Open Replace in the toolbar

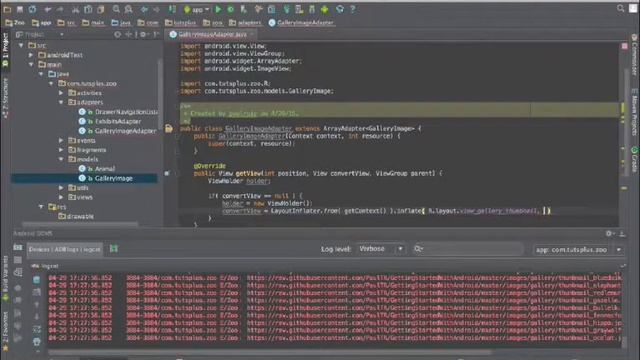point(129,9)
